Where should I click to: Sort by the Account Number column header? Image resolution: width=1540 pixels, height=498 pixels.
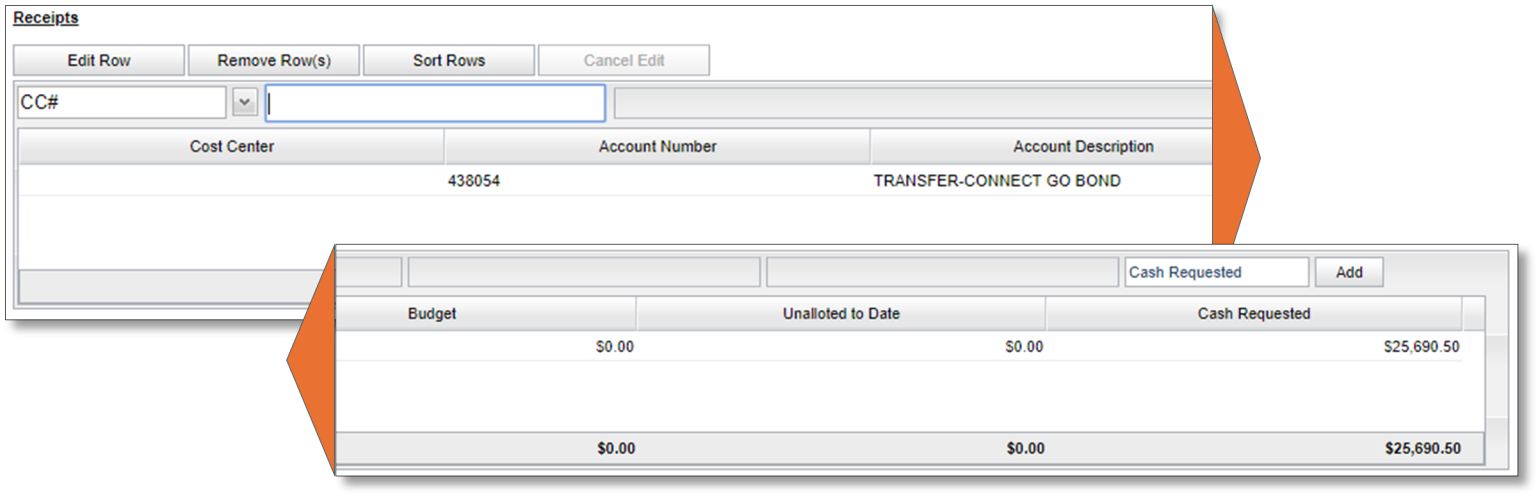[657, 146]
